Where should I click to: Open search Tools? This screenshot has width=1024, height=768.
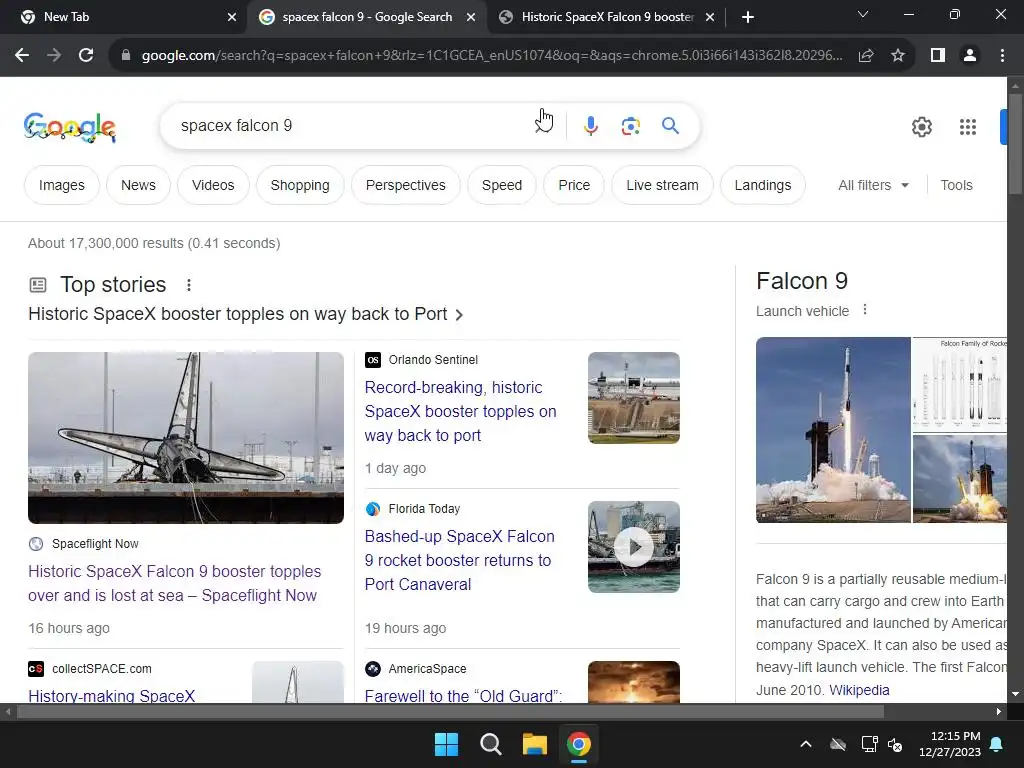956,185
